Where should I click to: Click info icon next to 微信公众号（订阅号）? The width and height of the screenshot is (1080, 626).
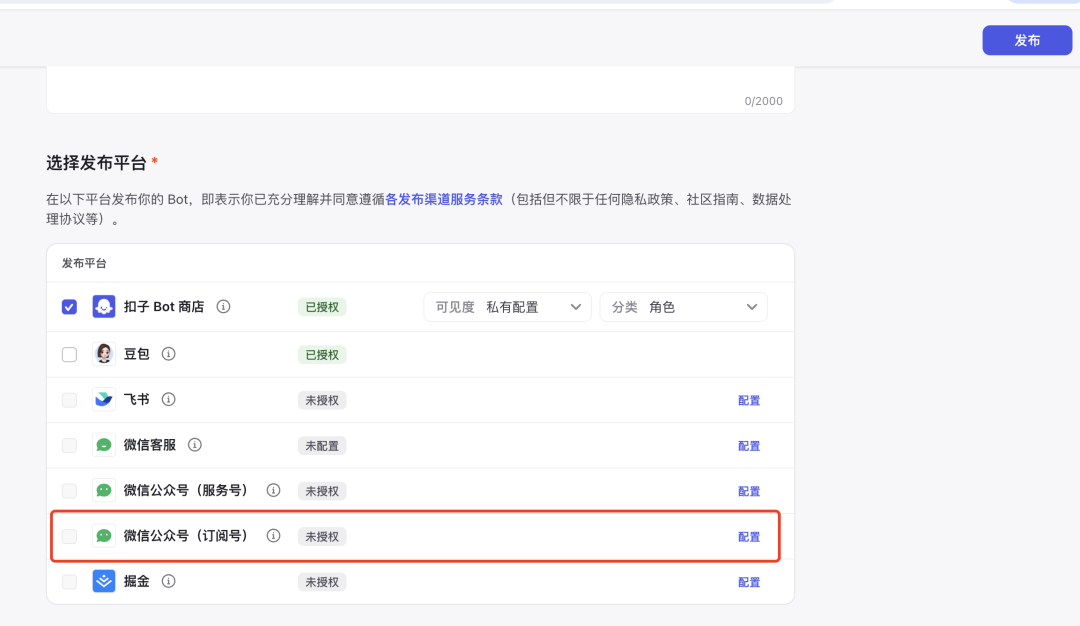(x=273, y=536)
